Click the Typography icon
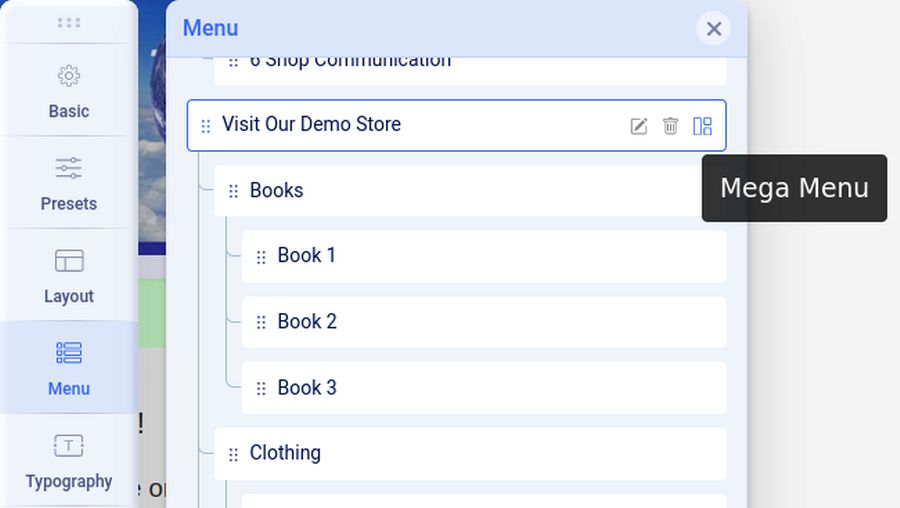Screen dimensions: 900x508 pos(69,446)
